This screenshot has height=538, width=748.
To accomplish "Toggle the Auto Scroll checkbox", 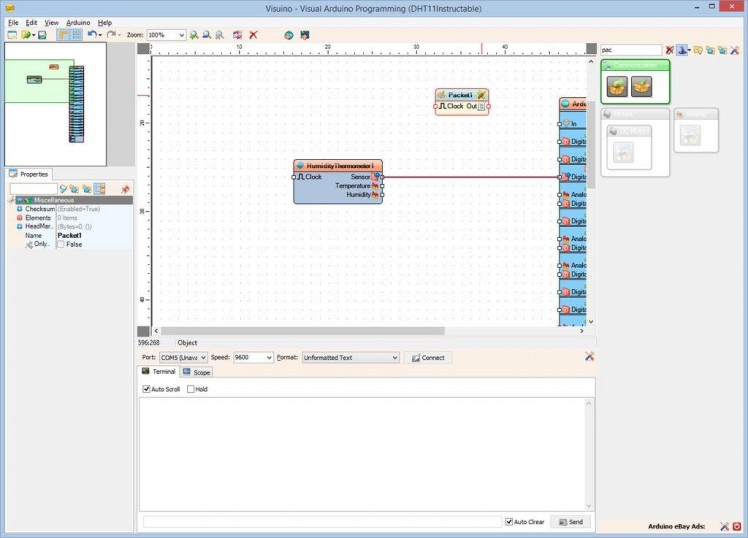I will tap(147, 389).
